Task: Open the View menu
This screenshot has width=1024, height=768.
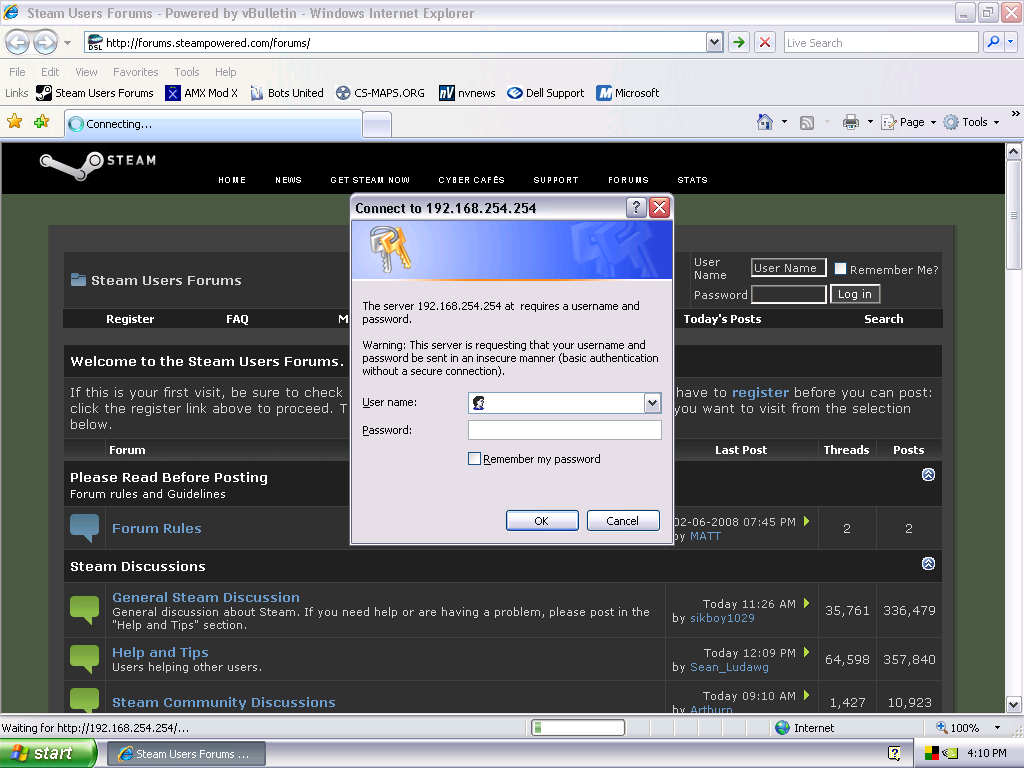Action: click(86, 72)
